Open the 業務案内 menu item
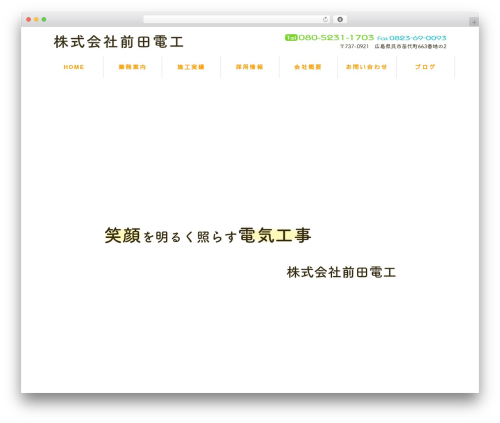500x423 pixels. tap(132, 67)
